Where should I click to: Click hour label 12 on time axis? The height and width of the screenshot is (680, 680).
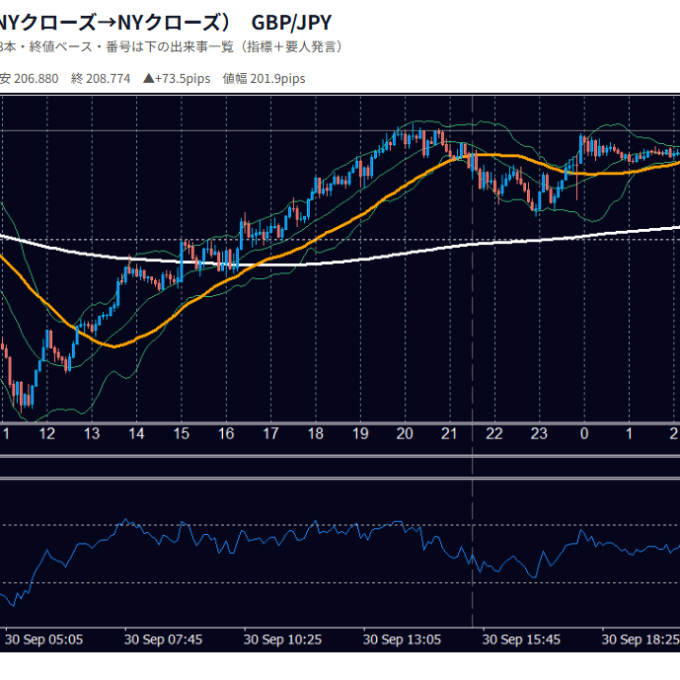(x=47, y=434)
